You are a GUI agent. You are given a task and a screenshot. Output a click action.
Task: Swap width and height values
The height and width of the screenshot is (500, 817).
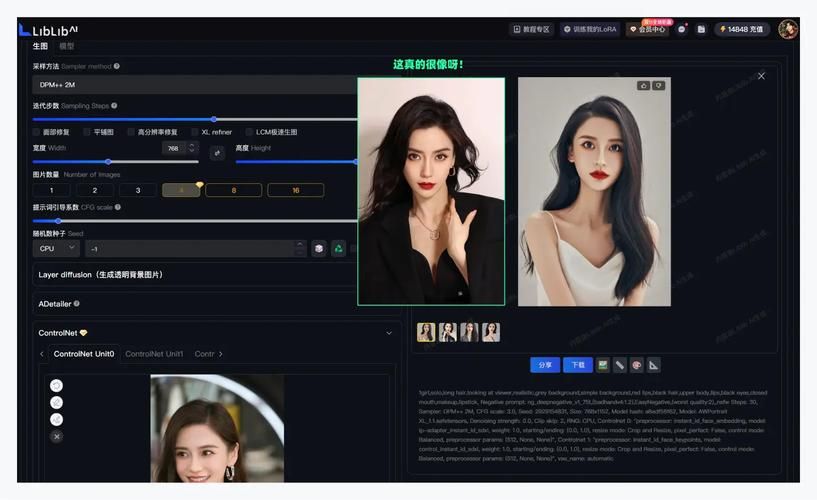[x=217, y=153]
